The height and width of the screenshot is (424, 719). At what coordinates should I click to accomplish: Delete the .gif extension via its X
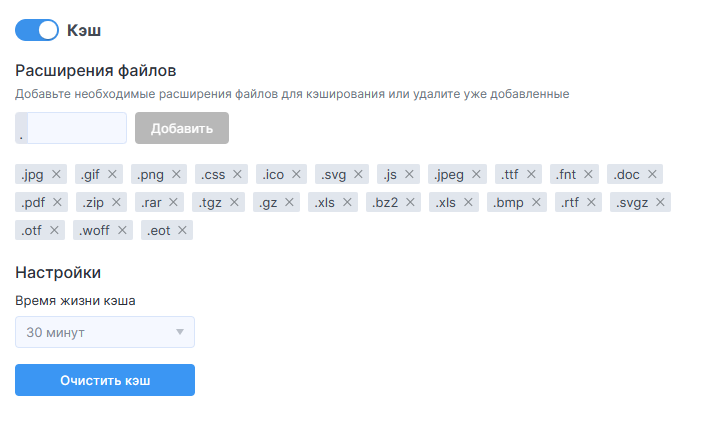click(x=113, y=174)
